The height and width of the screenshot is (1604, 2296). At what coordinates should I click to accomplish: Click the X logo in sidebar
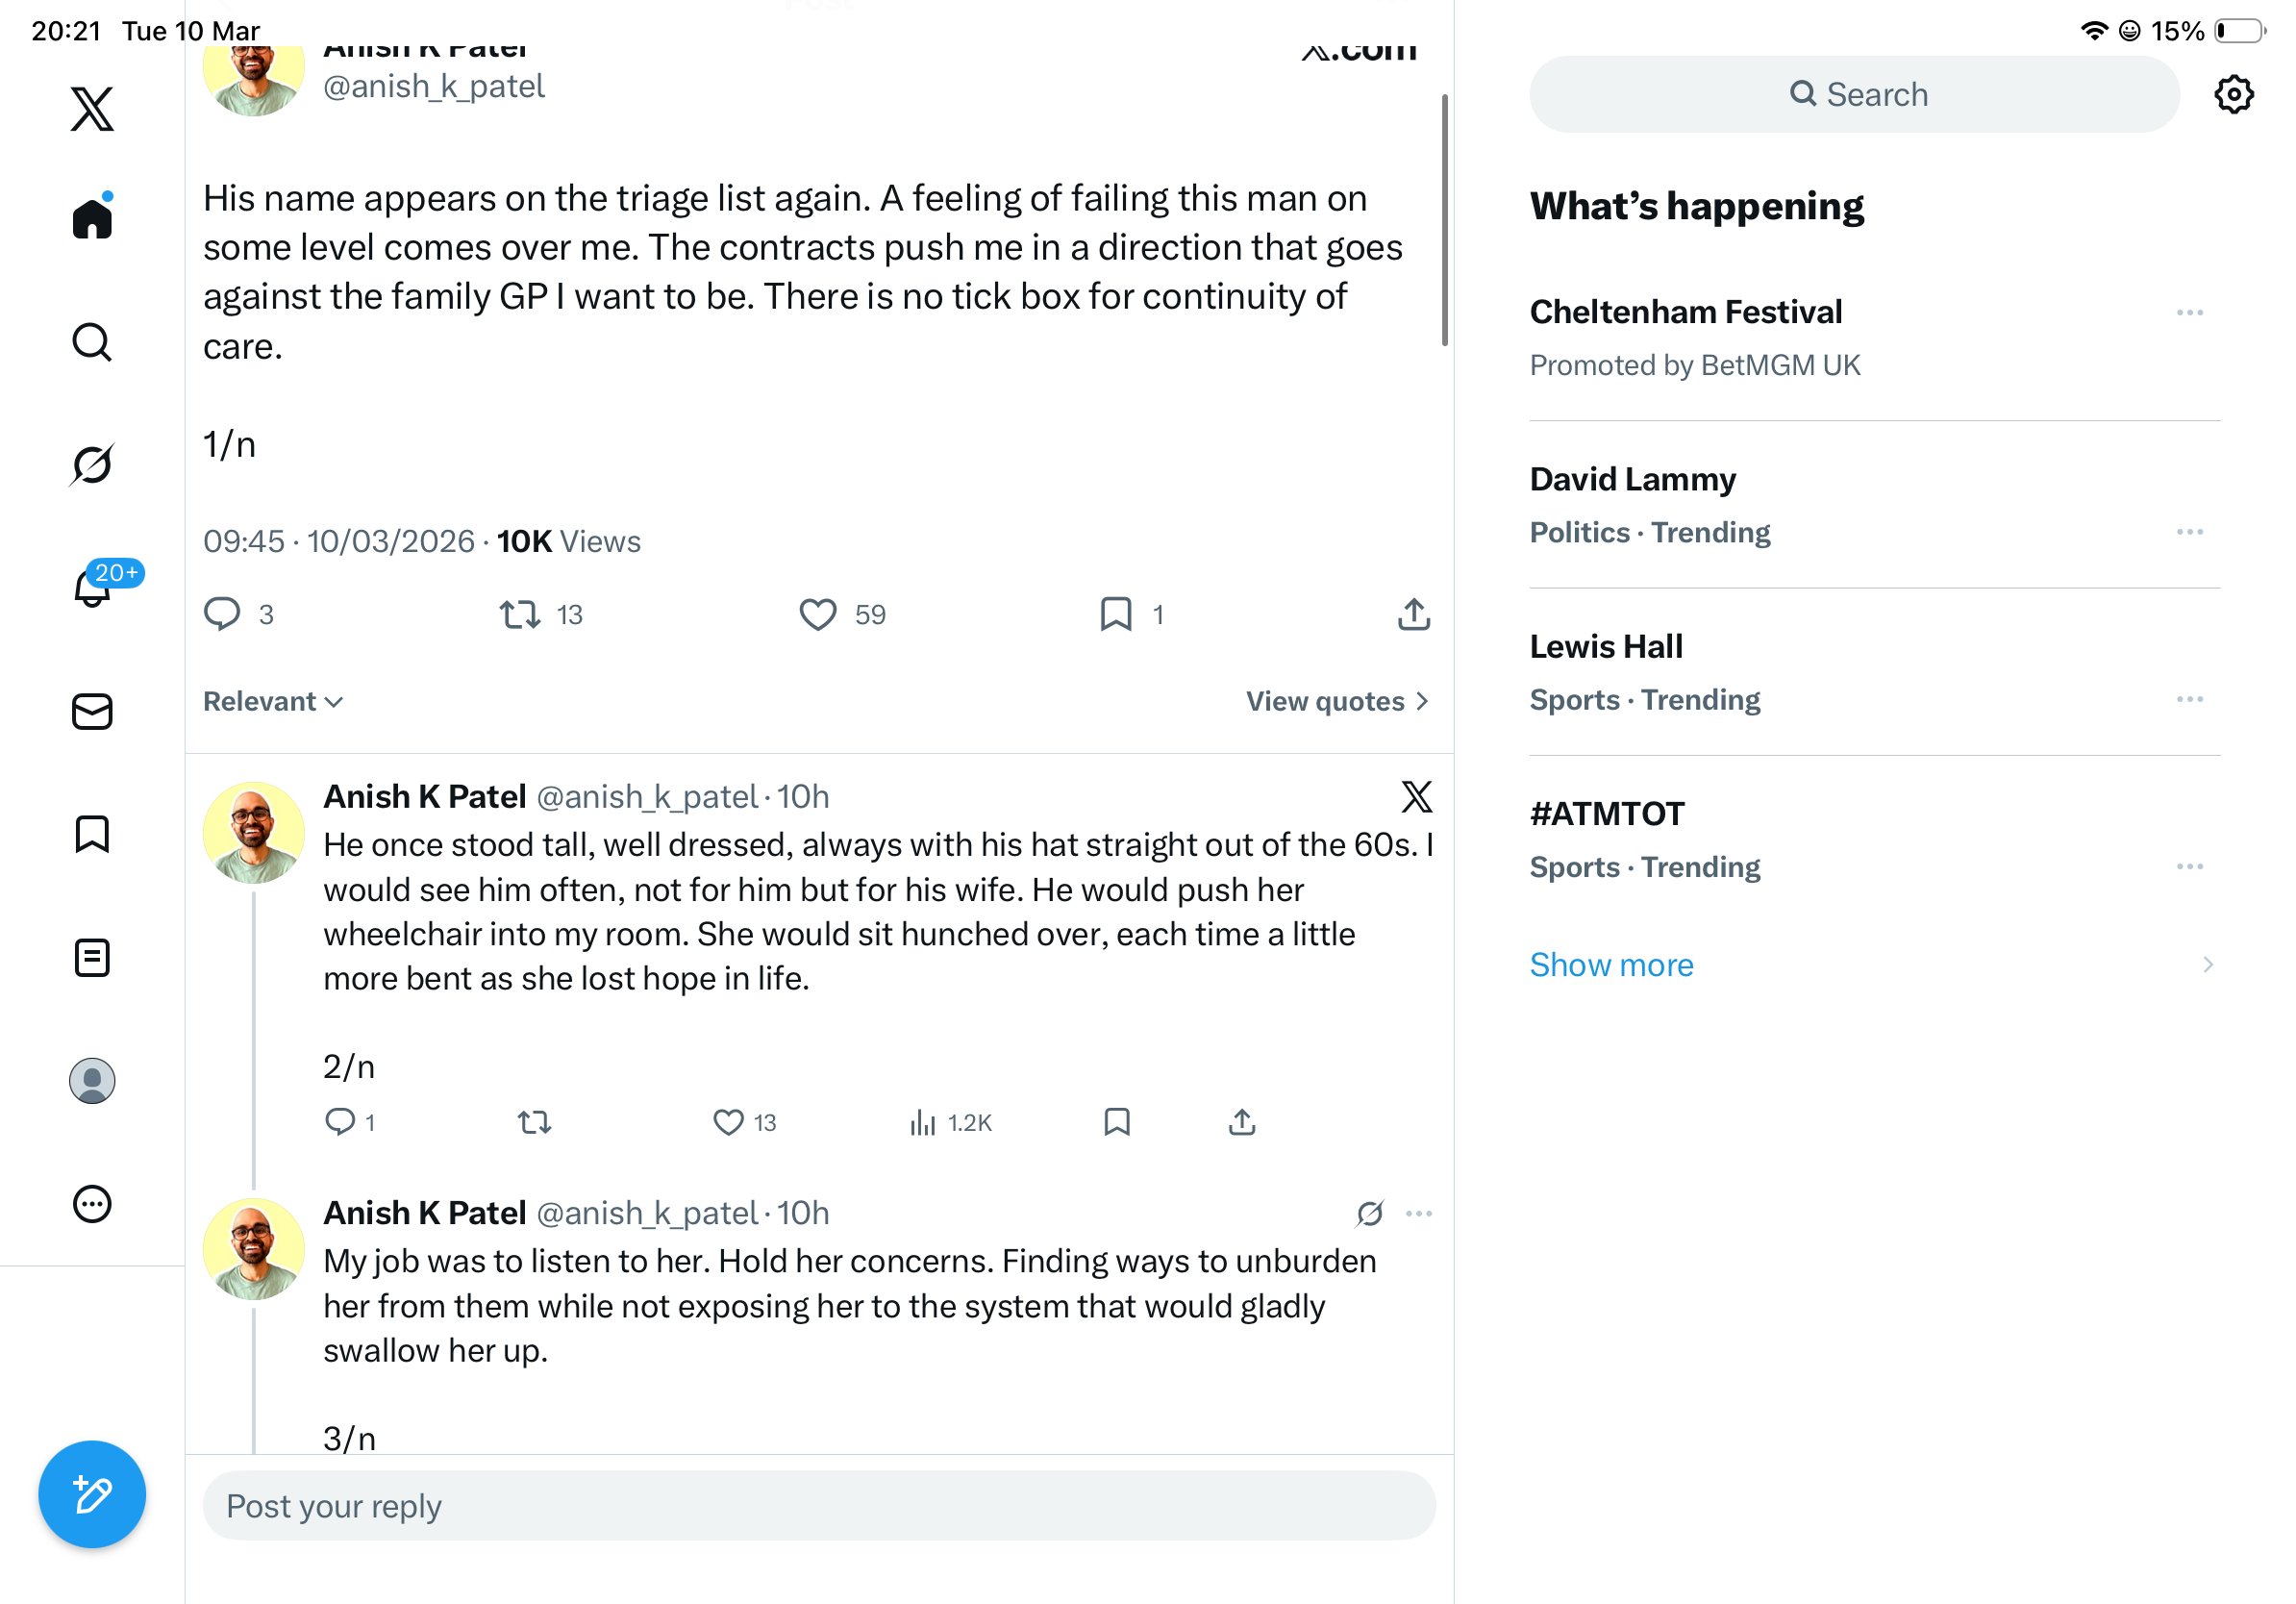[x=92, y=108]
